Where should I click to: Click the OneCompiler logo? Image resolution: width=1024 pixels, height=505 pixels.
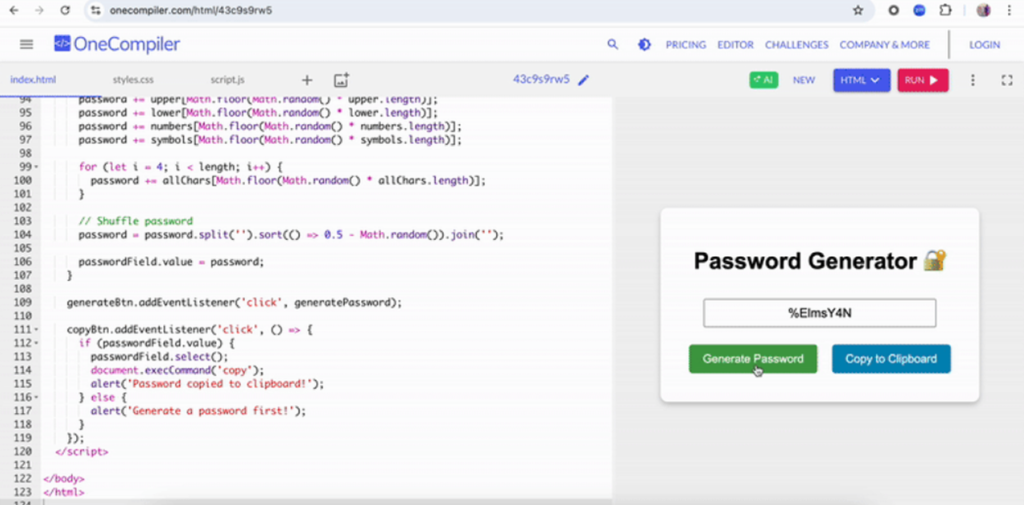click(x=117, y=44)
